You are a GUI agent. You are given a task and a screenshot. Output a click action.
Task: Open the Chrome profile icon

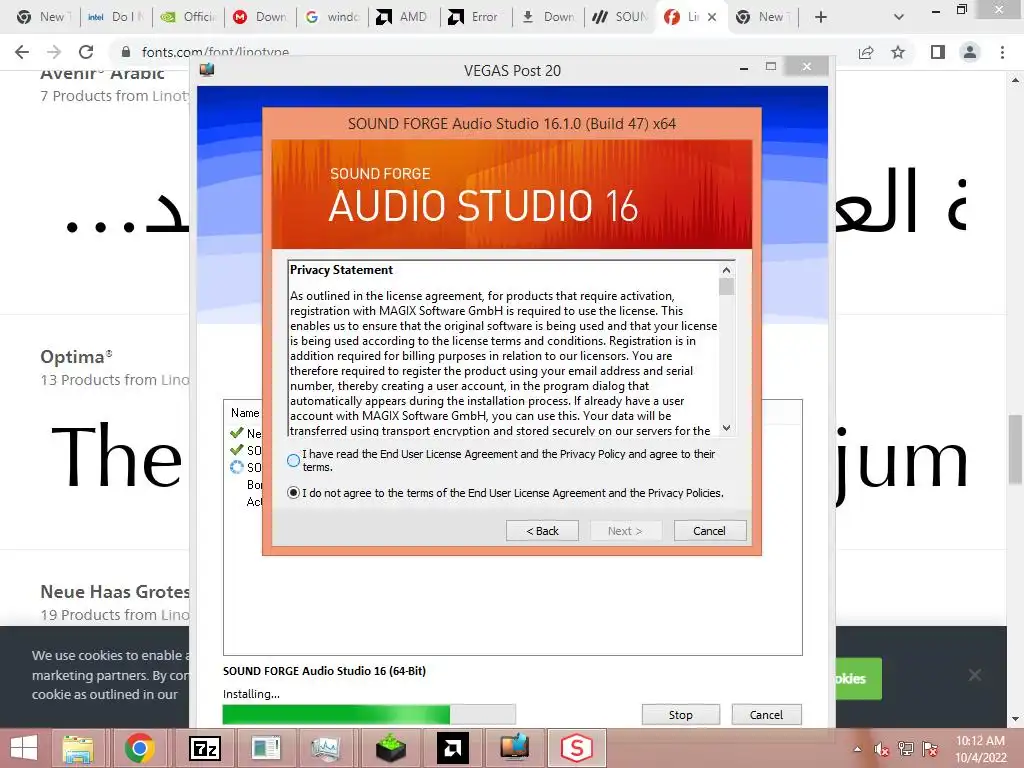coord(970,52)
